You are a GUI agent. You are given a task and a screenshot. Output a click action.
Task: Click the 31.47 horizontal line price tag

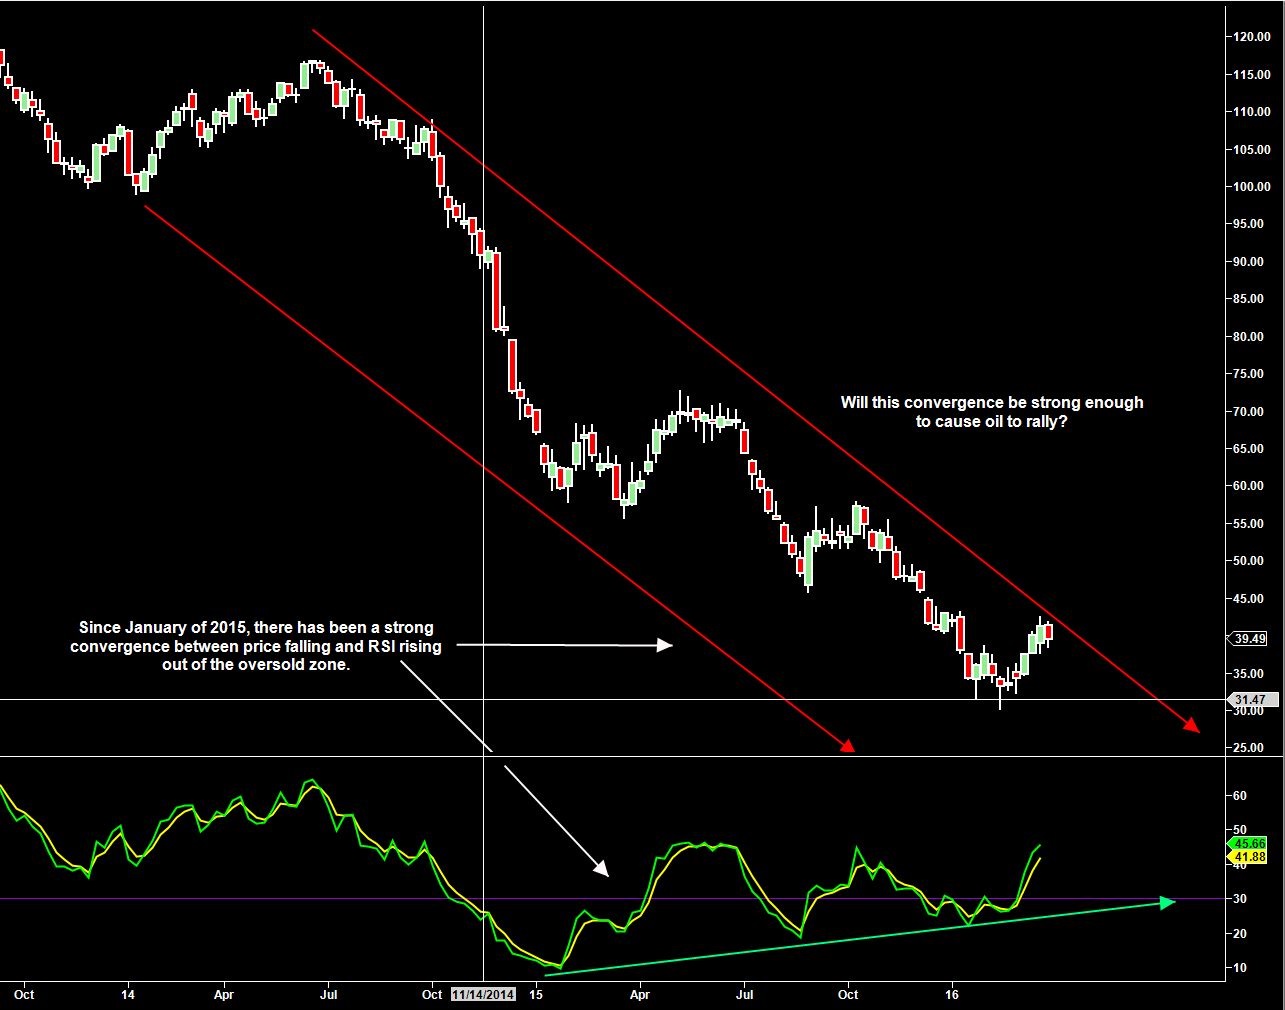click(1248, 700)
